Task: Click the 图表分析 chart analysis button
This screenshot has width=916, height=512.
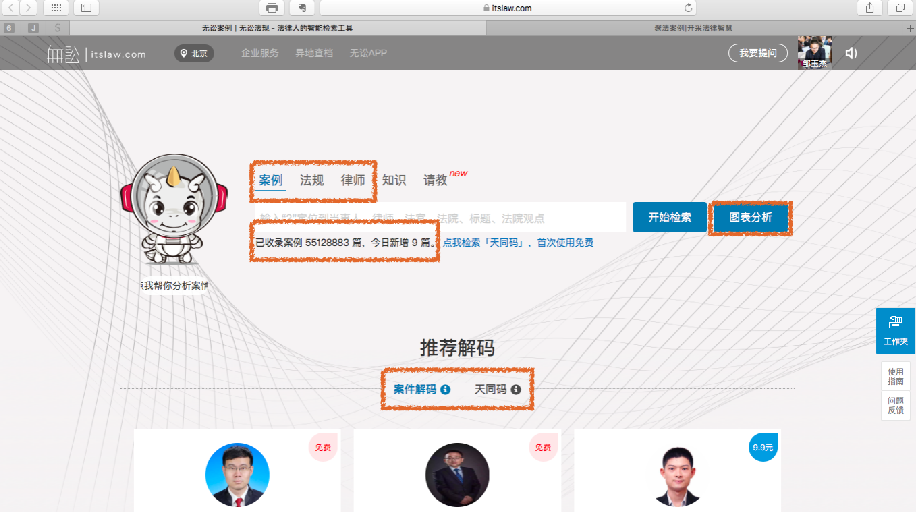Action: pos(750,217)
